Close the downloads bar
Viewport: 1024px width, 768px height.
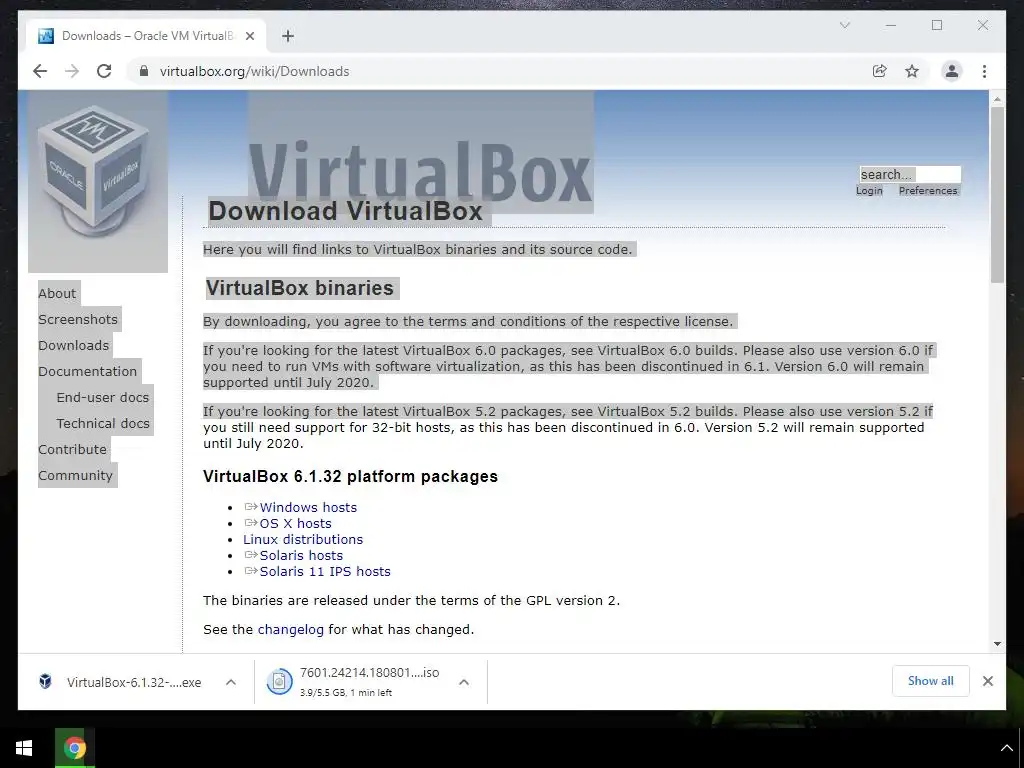[988, 681]
